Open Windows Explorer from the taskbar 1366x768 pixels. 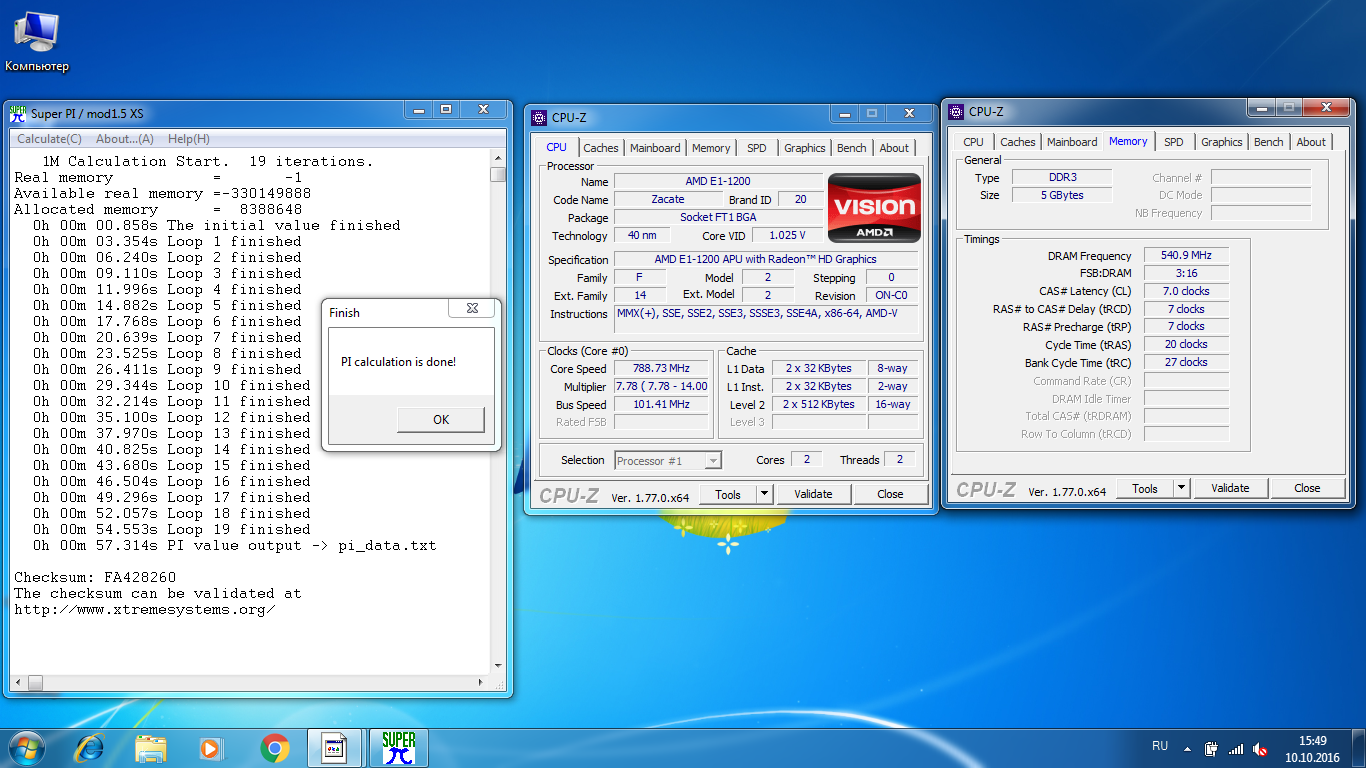tap(151, 747)
